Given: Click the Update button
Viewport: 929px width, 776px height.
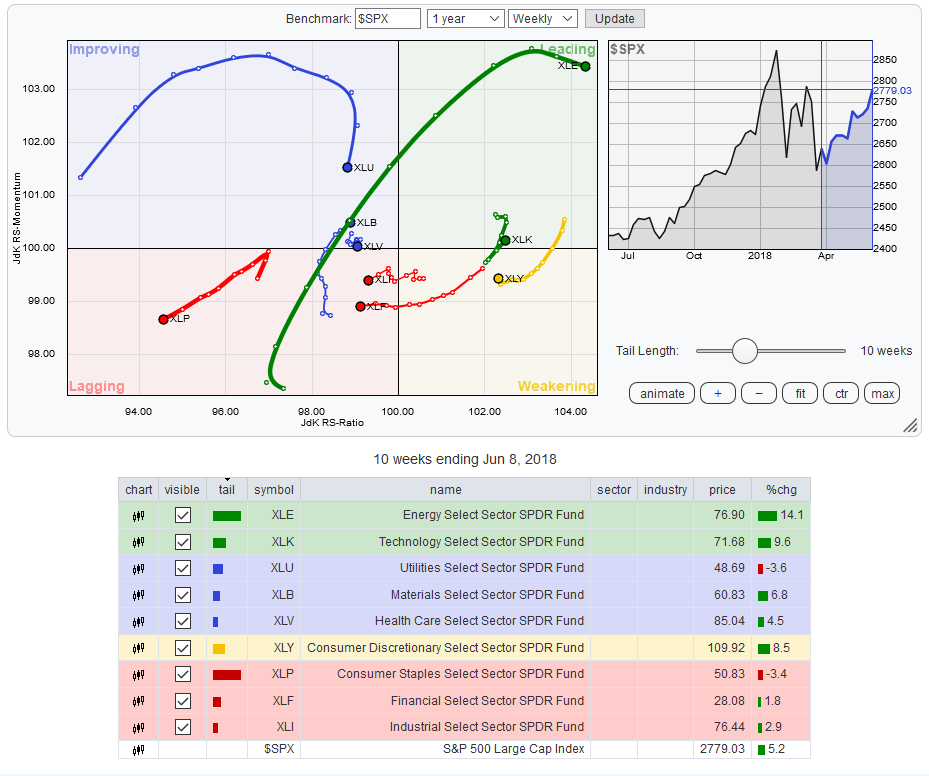Looking at the screenshot, I should [614, 18].
